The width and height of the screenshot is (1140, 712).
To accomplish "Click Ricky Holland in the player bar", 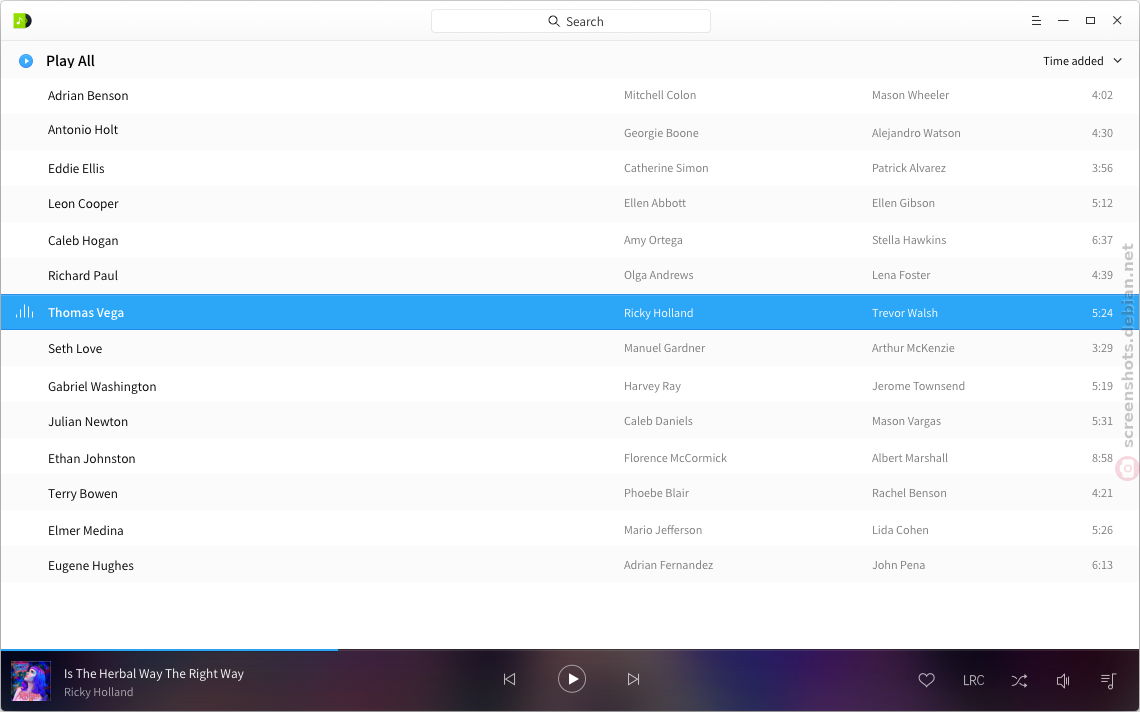I will pyautogui.click(x=98, y=692).
